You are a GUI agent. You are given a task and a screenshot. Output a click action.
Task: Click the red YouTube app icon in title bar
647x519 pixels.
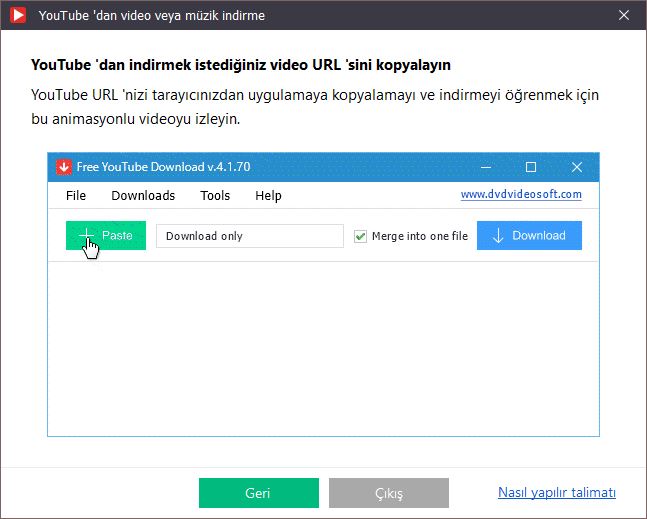tap(18, 15)
